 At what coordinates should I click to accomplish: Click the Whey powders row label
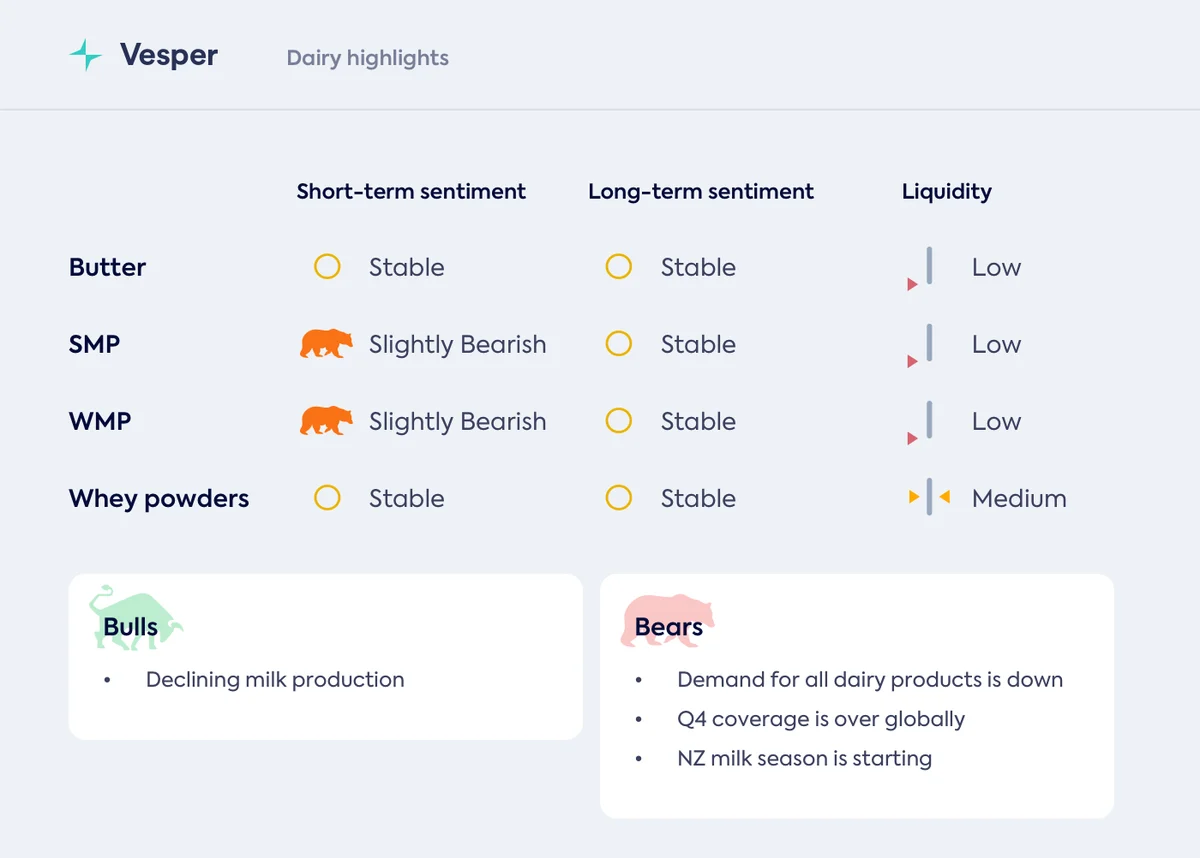tap(159, 499)
